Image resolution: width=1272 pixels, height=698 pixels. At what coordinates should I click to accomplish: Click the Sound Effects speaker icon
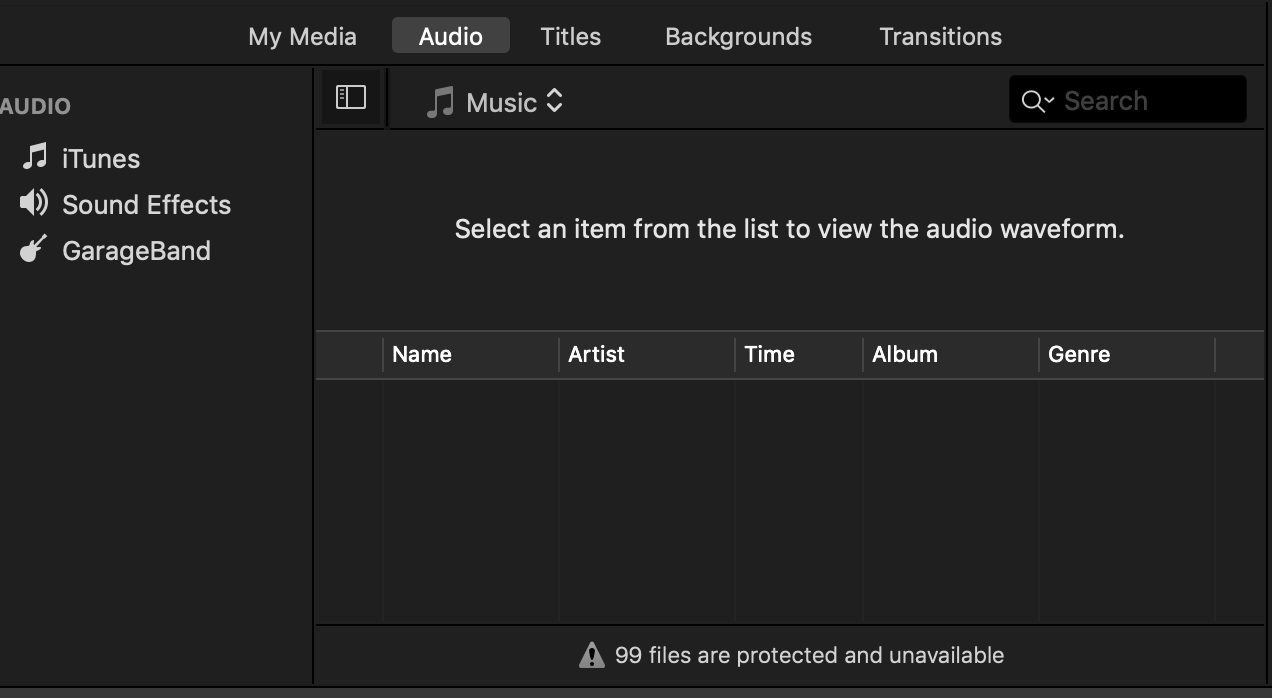pyautogui.click(x=34, y=203)
